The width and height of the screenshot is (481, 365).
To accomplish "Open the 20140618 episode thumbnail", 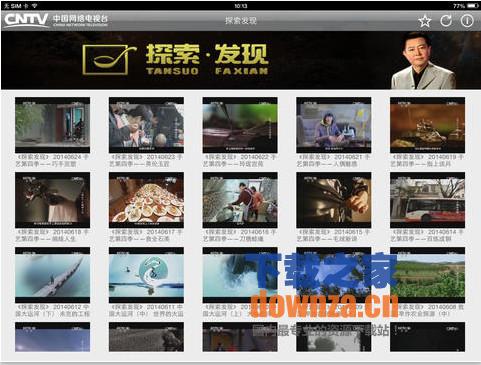I will click(x=52, y=200).
